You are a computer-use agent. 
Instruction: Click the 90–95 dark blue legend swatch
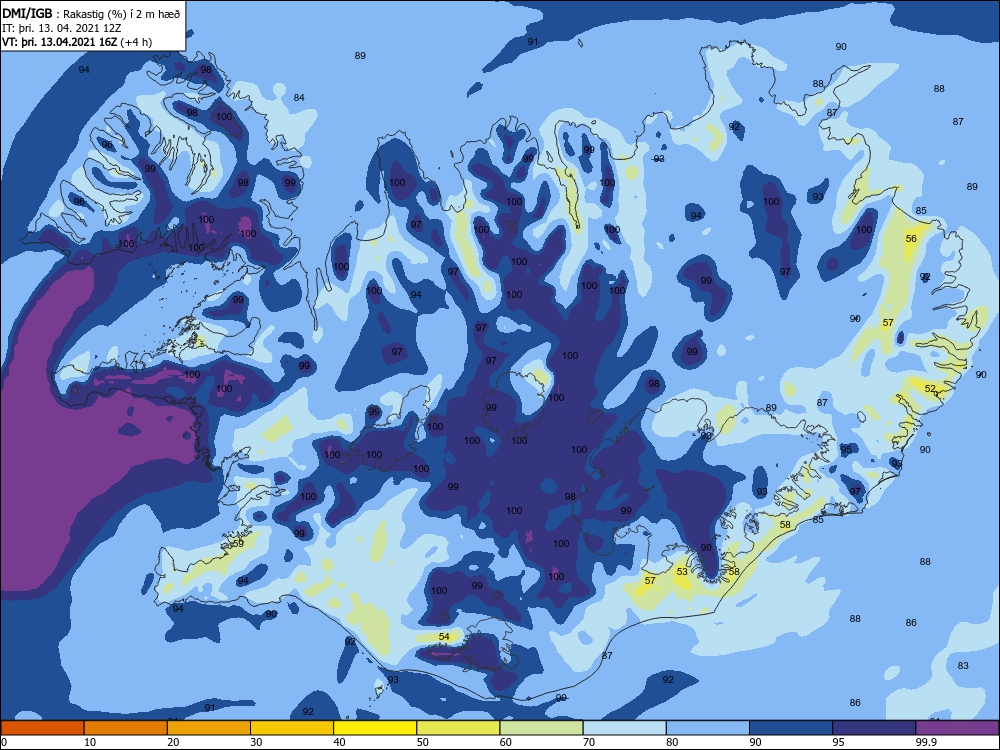791,728
